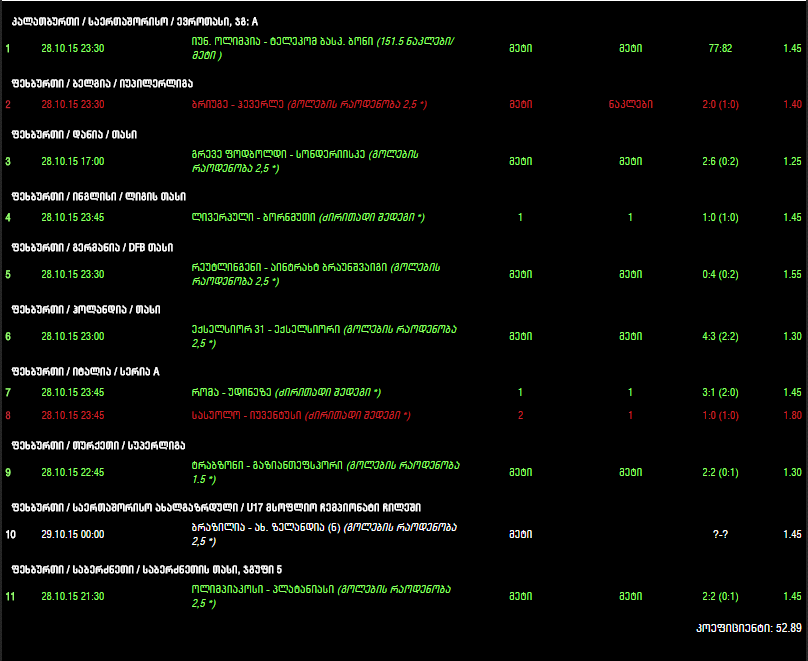Select the row number 4
Viewport: 808px width, 661px height.
click(x=8, y=217)
